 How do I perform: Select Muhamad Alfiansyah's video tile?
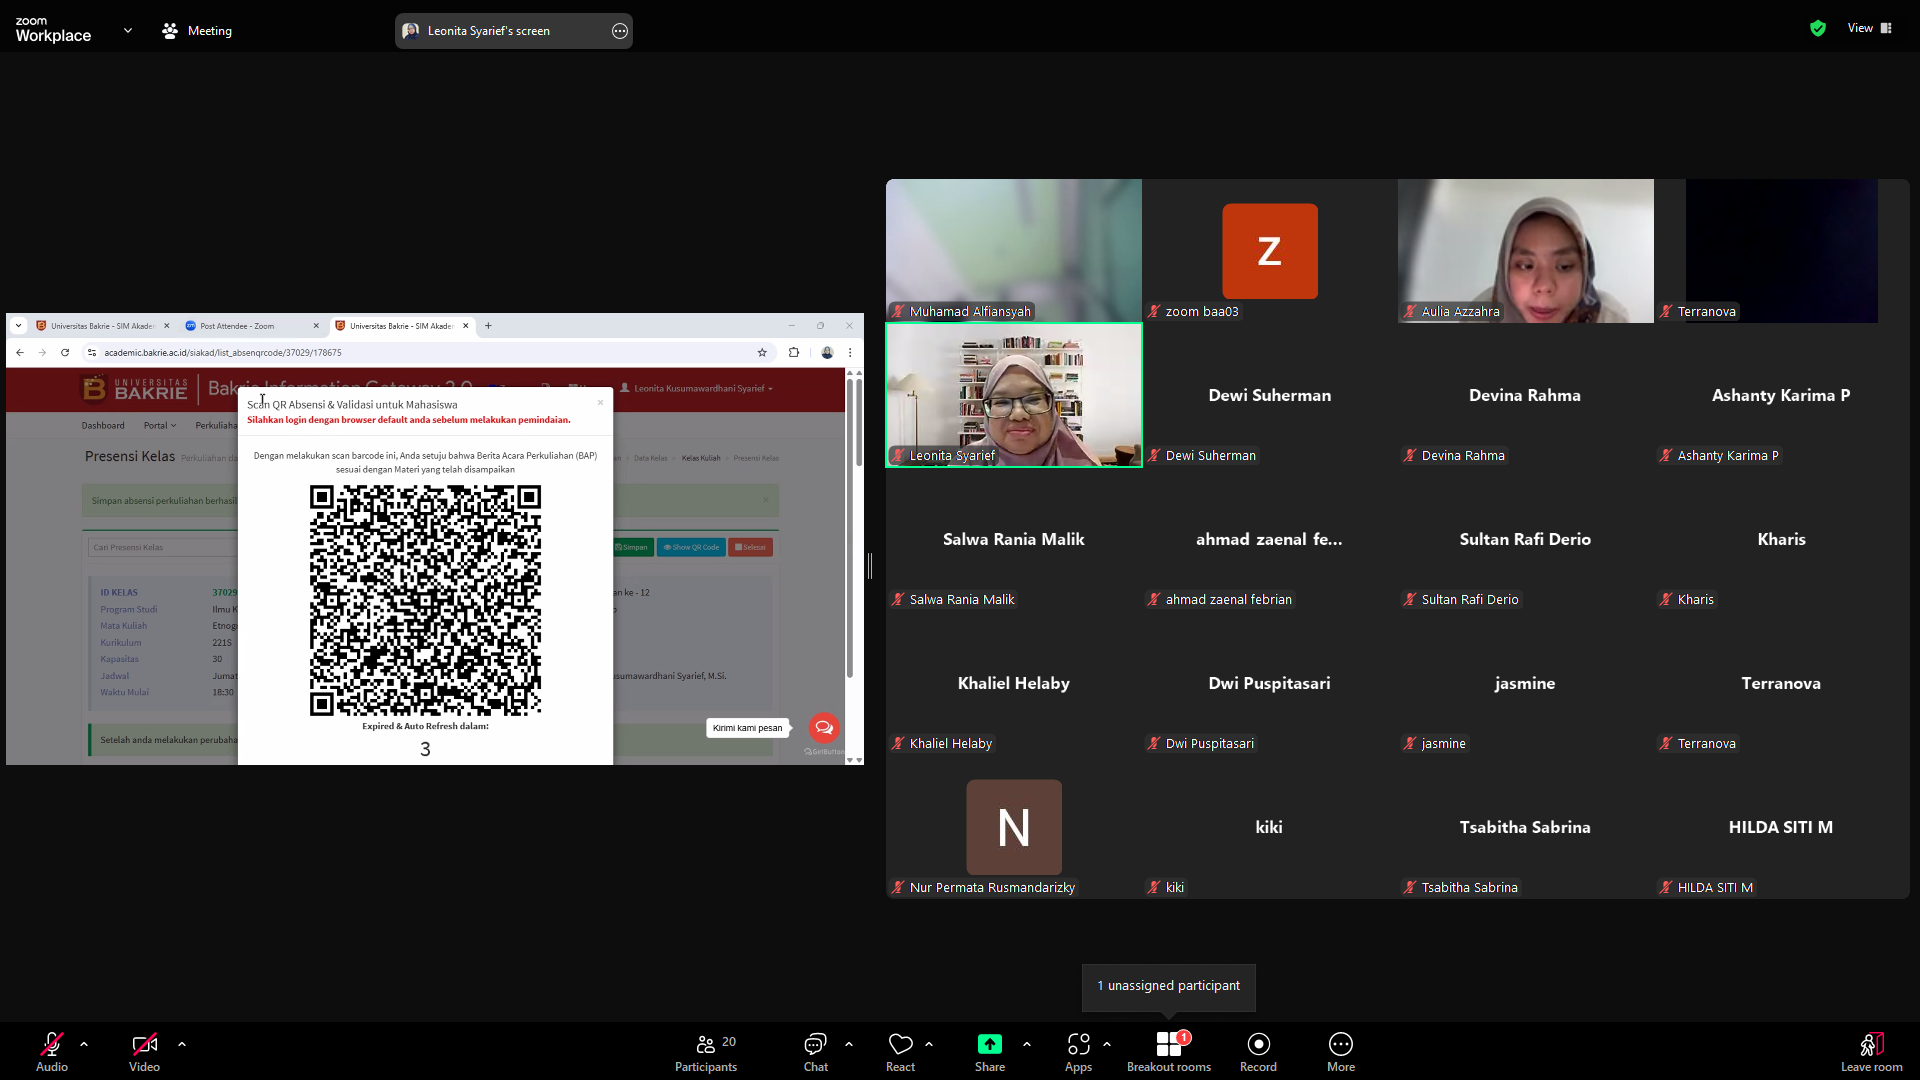pyautogui.click(x=1014, y=251)
